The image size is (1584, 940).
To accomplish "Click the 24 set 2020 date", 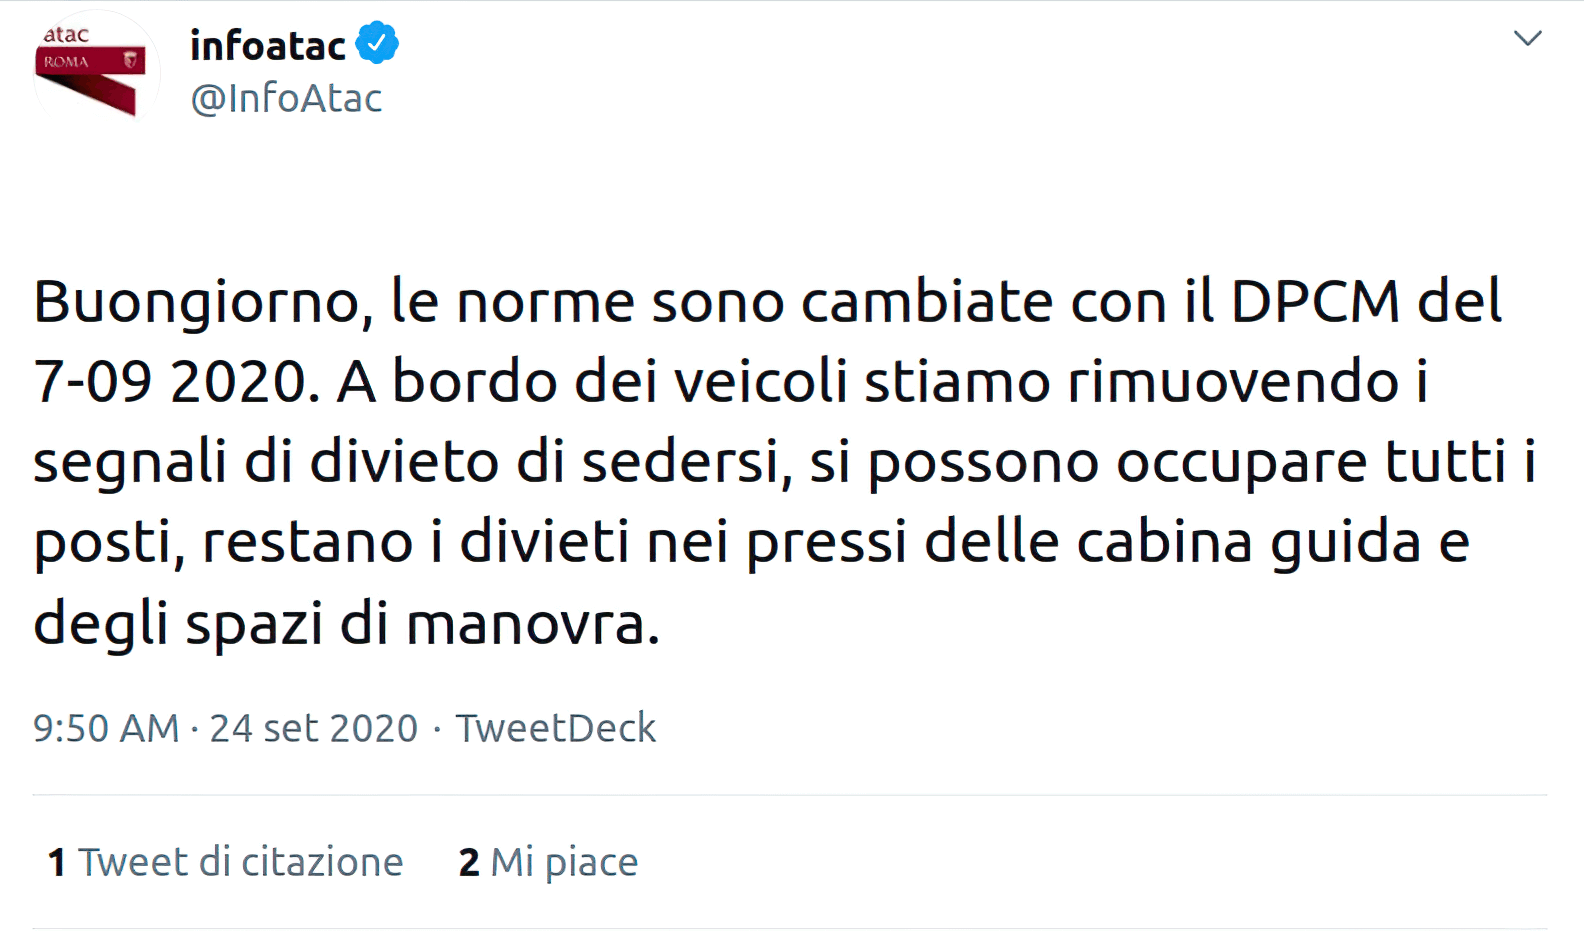I will pyautogui.click(x=313, y=728).
